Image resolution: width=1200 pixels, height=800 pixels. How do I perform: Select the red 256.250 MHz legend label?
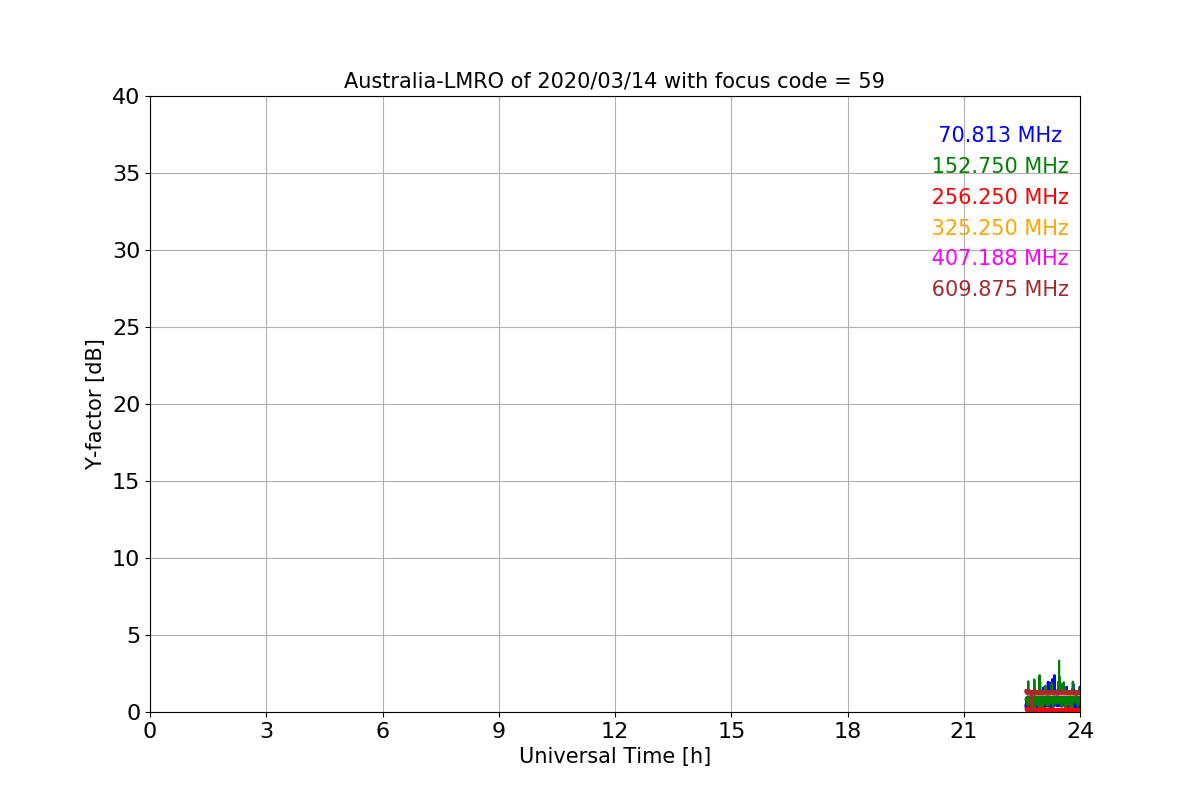[x=1000, y=197]
